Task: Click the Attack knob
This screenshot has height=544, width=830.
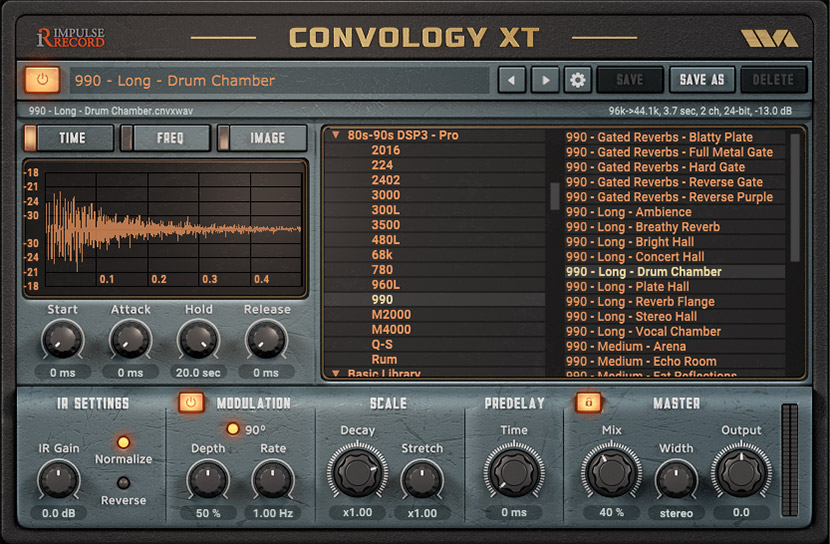Action: (x=130, y=340)
